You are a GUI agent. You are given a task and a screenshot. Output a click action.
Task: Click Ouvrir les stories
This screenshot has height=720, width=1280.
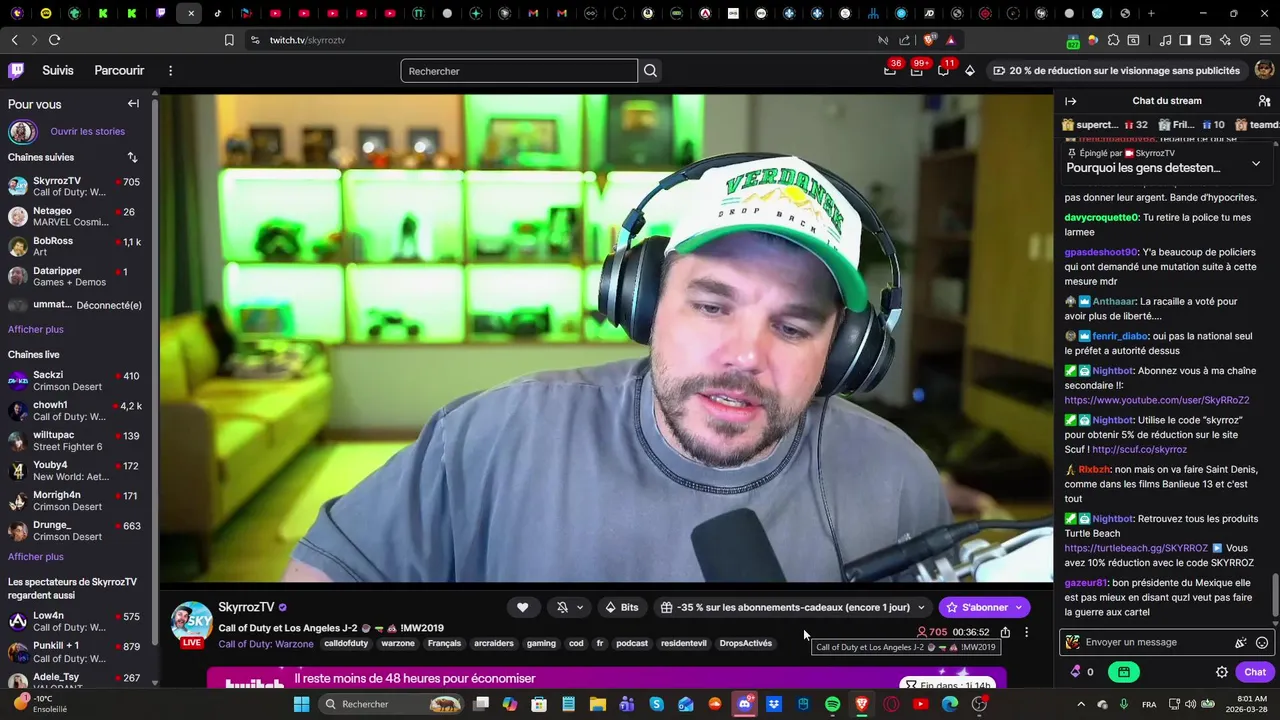[88, 131]
